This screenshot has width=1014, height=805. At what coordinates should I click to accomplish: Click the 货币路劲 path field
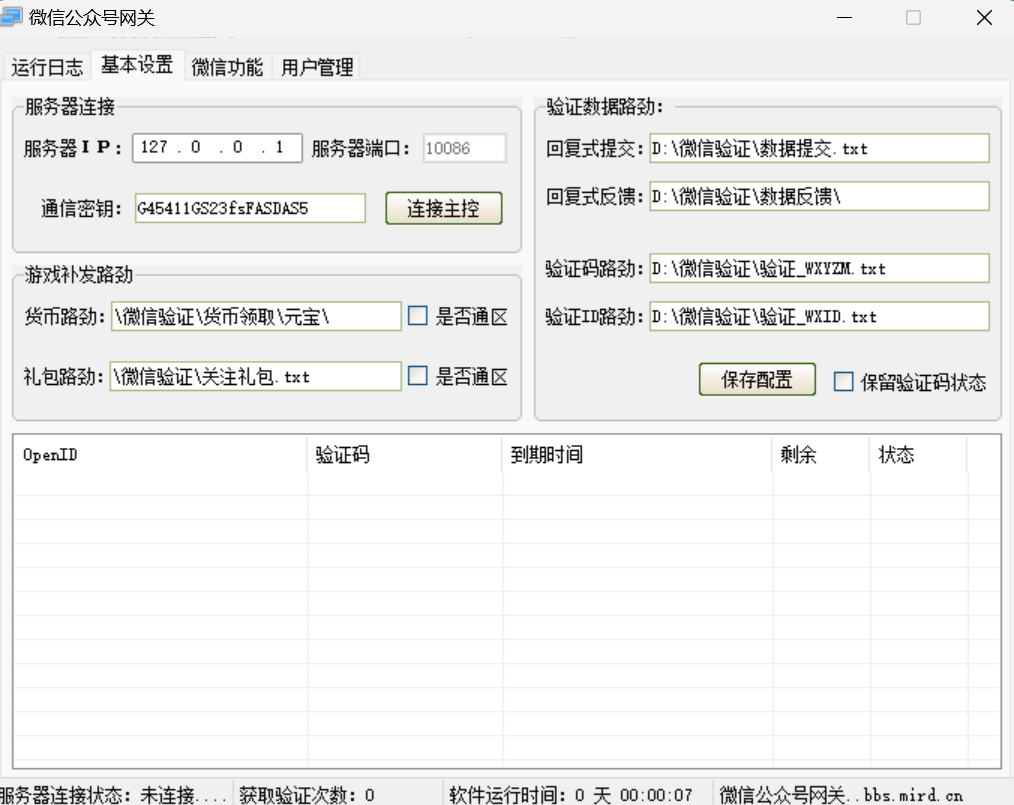tap(256, 316)
